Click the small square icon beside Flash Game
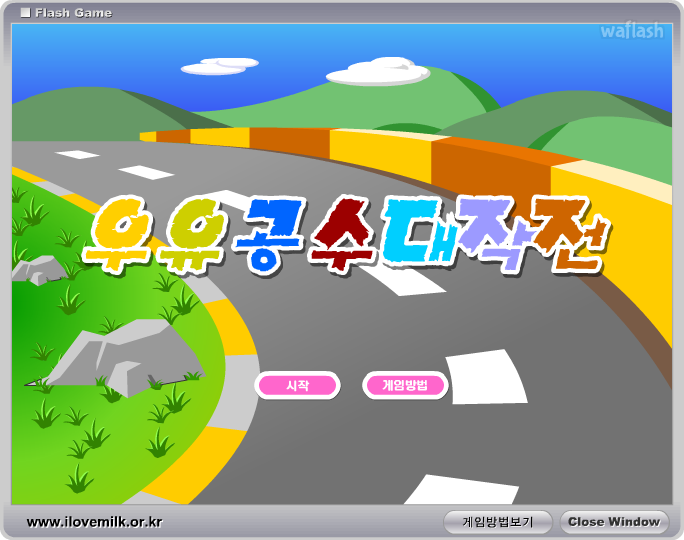The image size is (684, 540). point(26,13)
